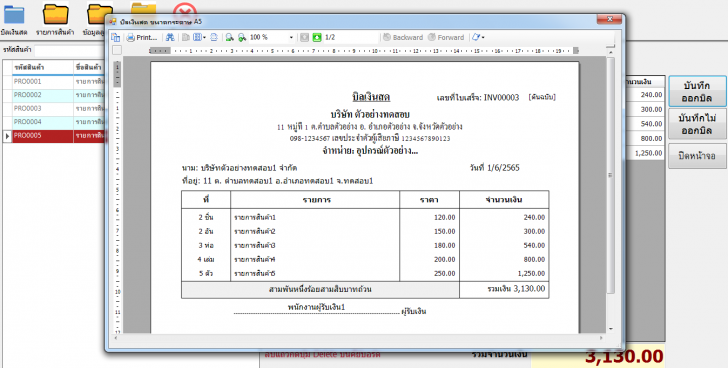
Task: Expand the page layout dropdown arrow
Action: pyautogui.click(x=204, y=37)
